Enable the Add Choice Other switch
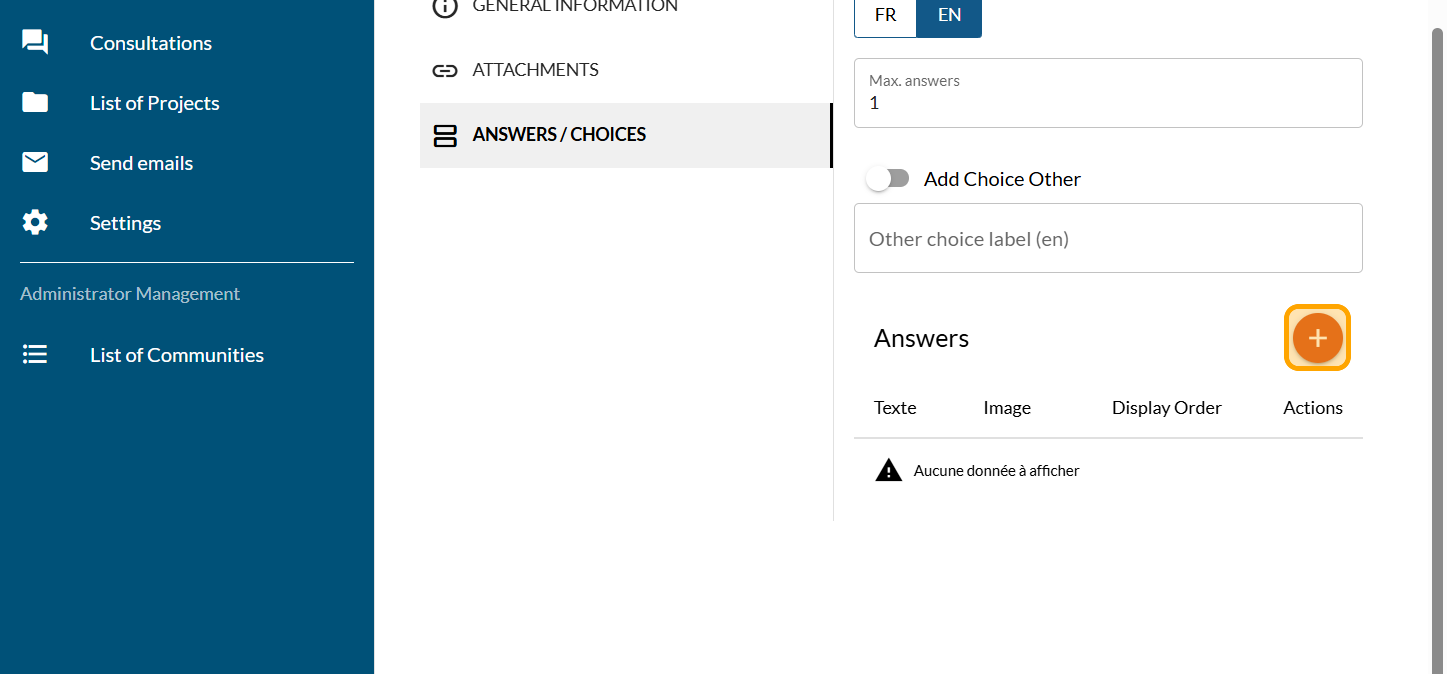 coord(888,179)
